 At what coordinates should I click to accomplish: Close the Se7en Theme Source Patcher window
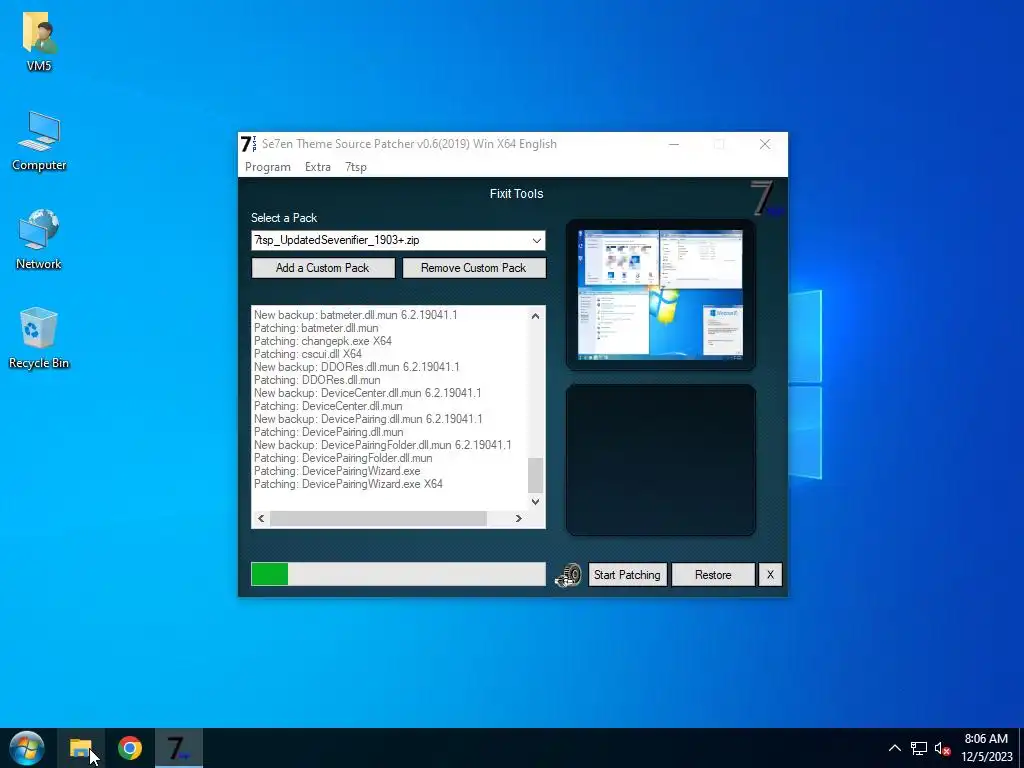765,144
